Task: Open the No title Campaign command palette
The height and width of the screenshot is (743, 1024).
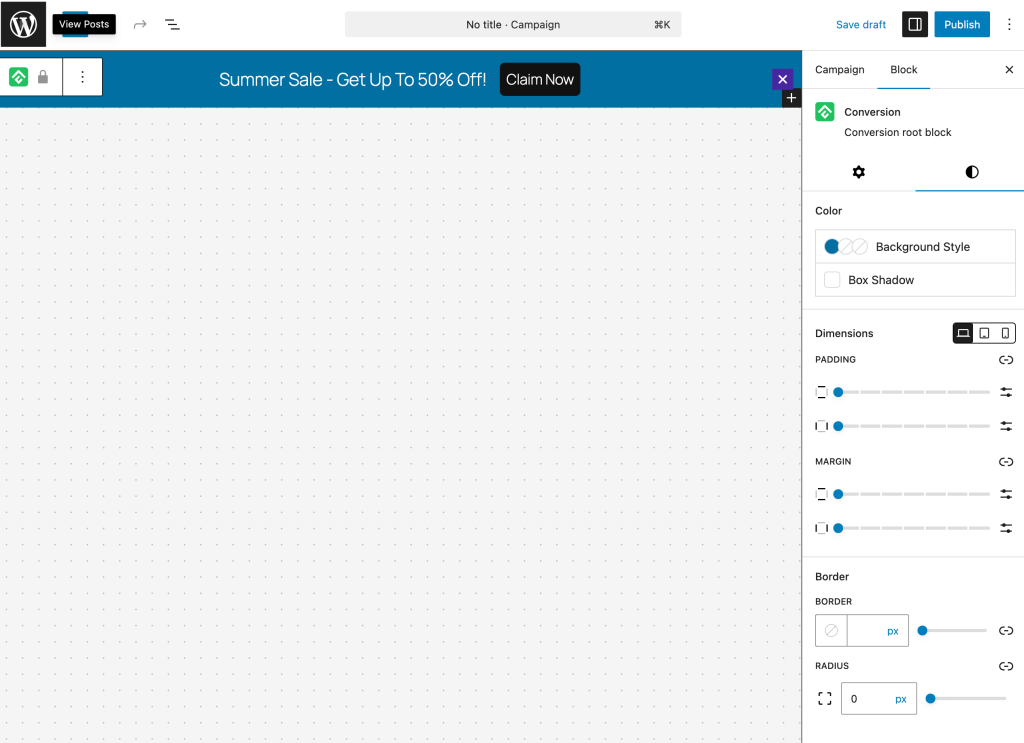Action: [513, 24]
